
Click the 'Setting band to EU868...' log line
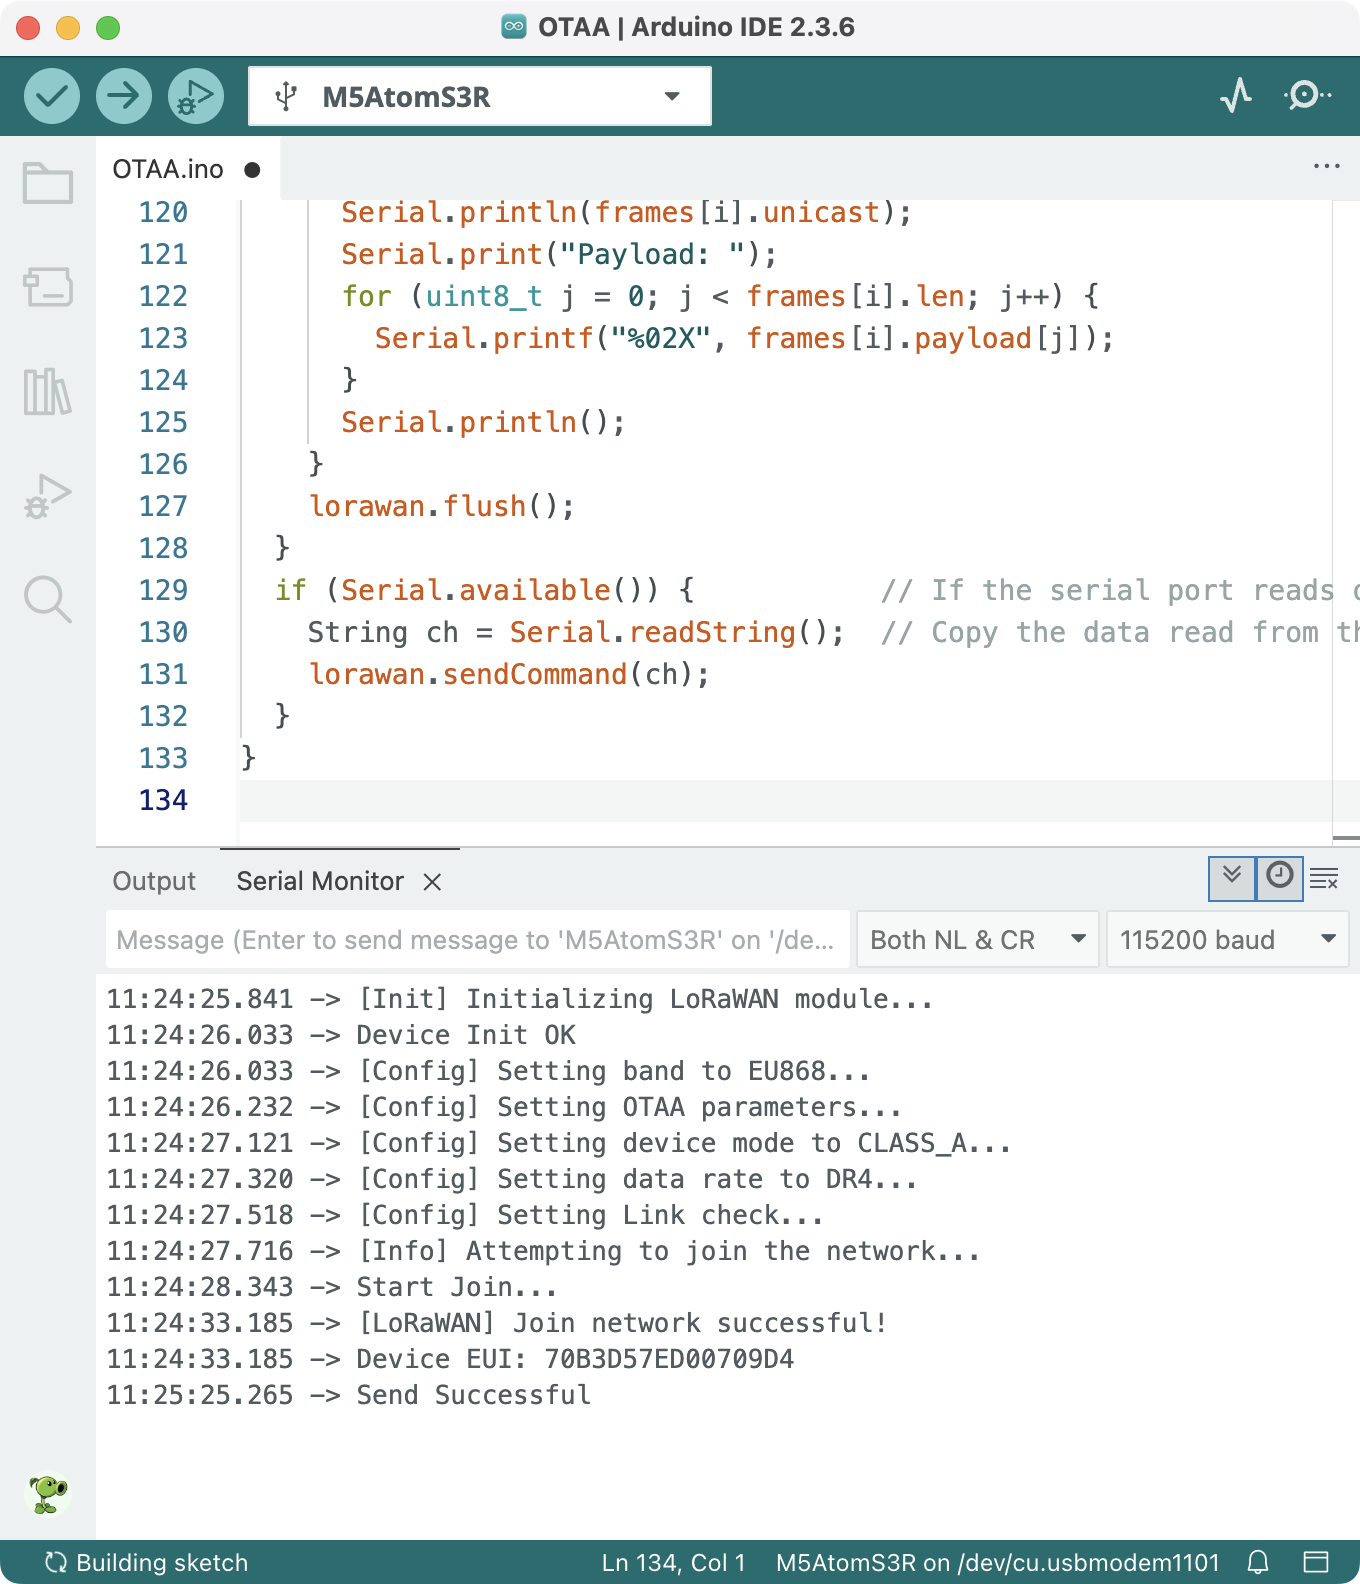tap(489, 1071)
